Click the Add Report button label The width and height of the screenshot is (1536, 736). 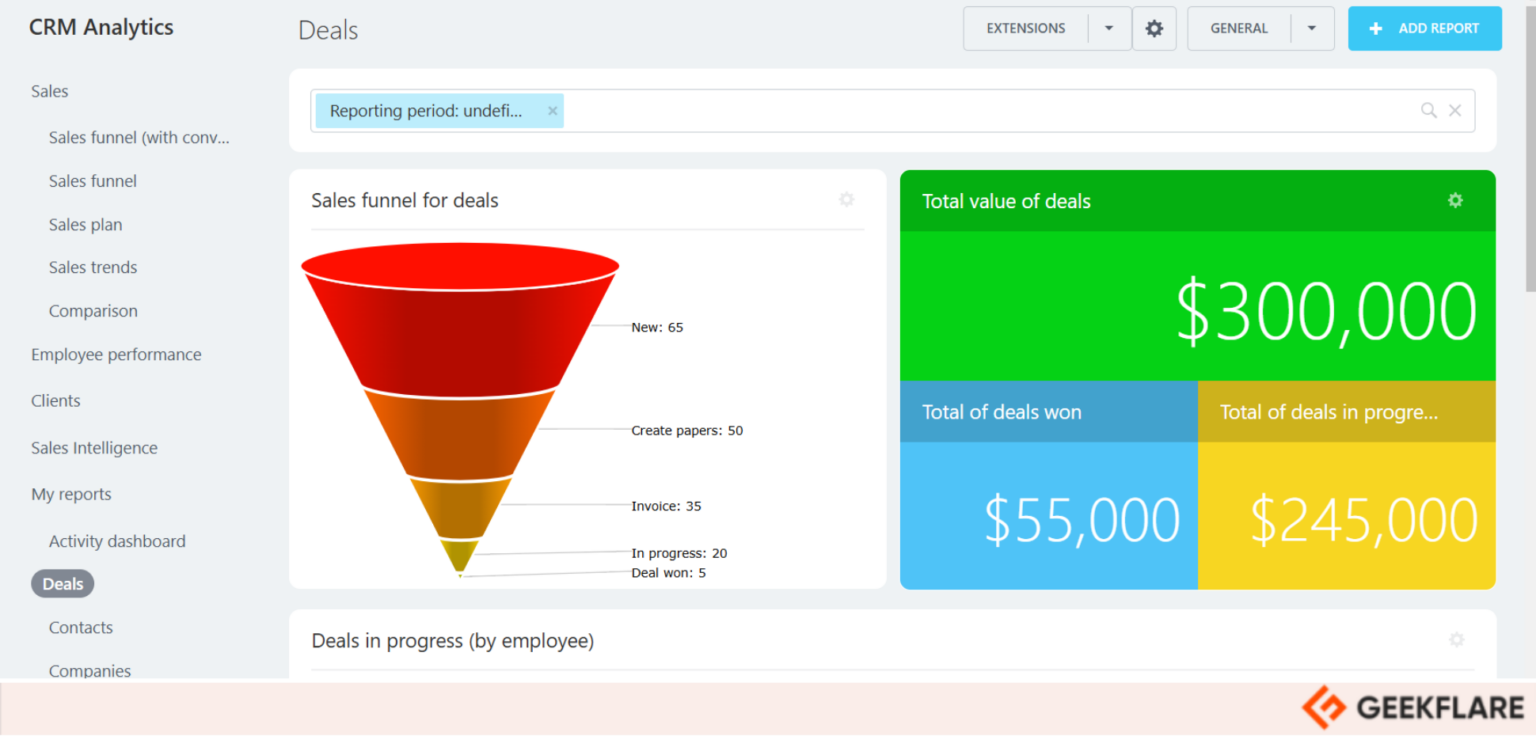point(1438,29)
